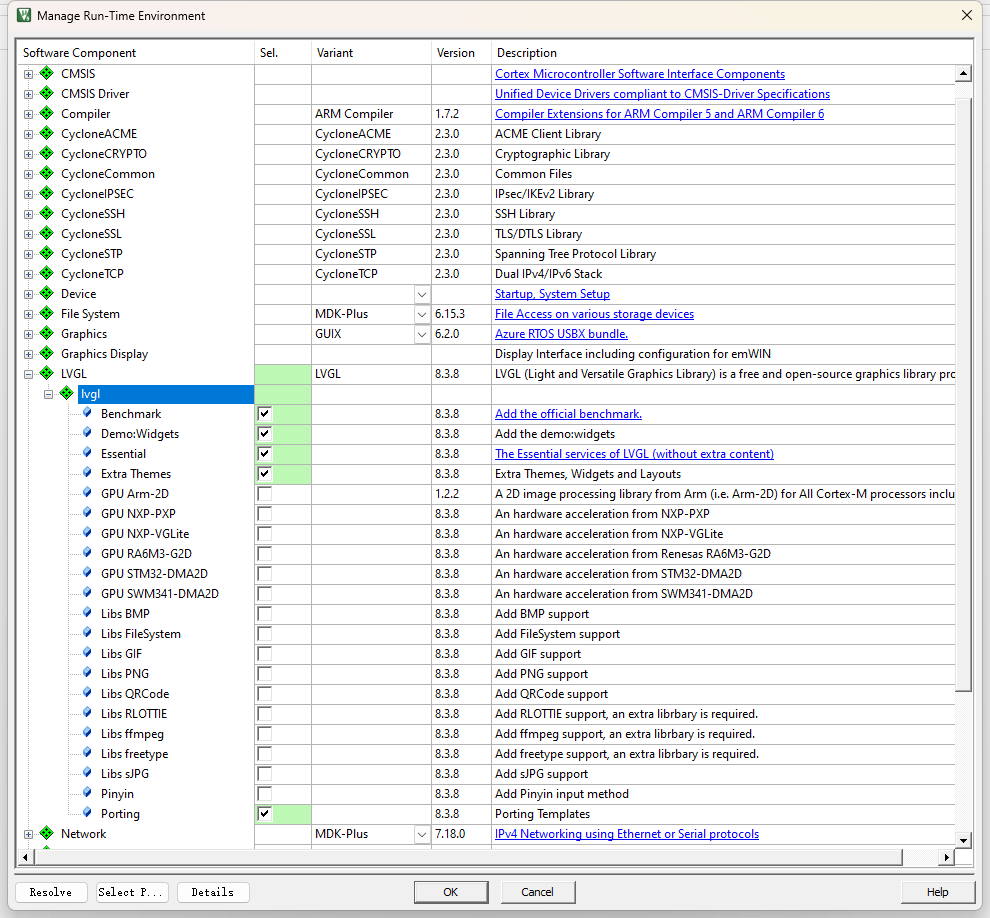Select the CycloneACME component icon
Screen dimensions: 990x918
pos(47,133)
